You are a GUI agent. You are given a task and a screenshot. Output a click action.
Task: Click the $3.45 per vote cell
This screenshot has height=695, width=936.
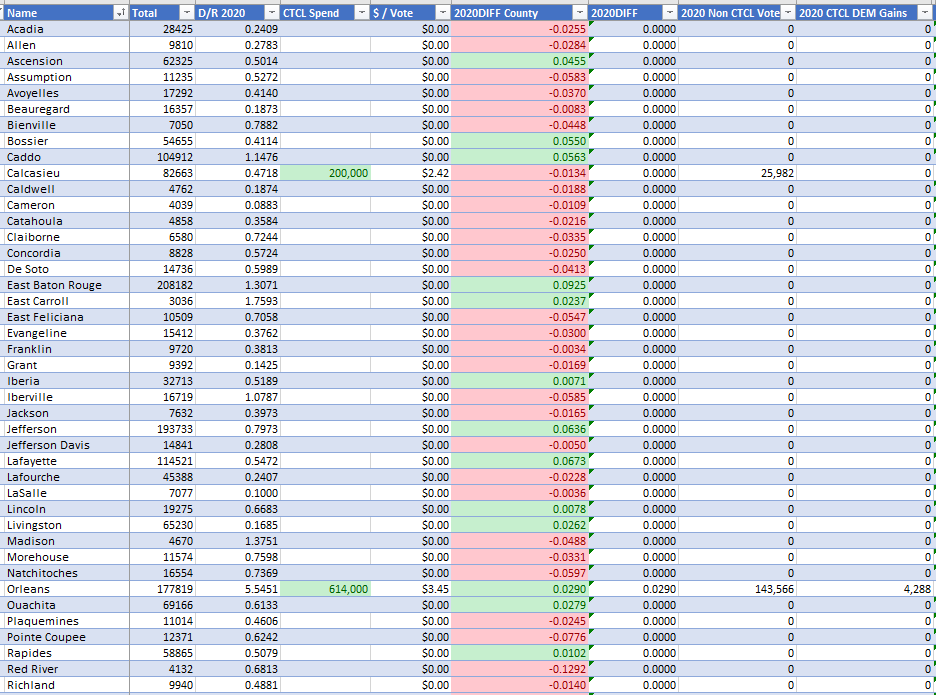411,589
